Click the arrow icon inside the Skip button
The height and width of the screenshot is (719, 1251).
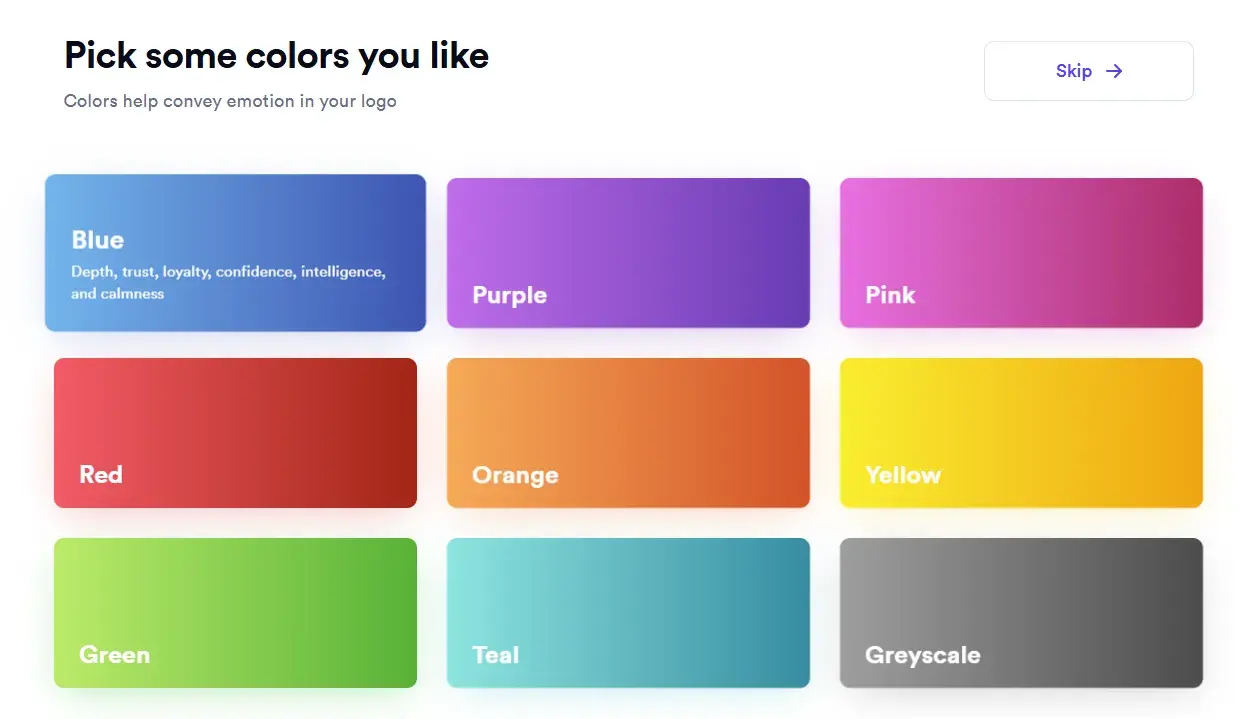(1113, 71)
